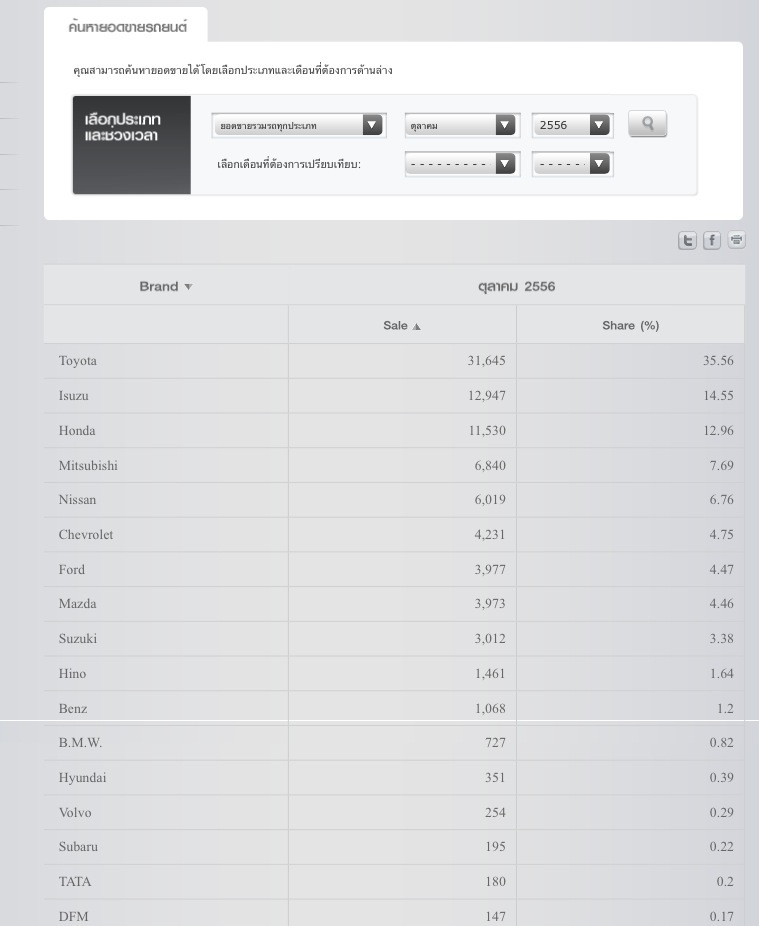Select the ค้นหายอดขายรถยนต์ tab
This screenshot has width=759, height=926.
[127, 27]
